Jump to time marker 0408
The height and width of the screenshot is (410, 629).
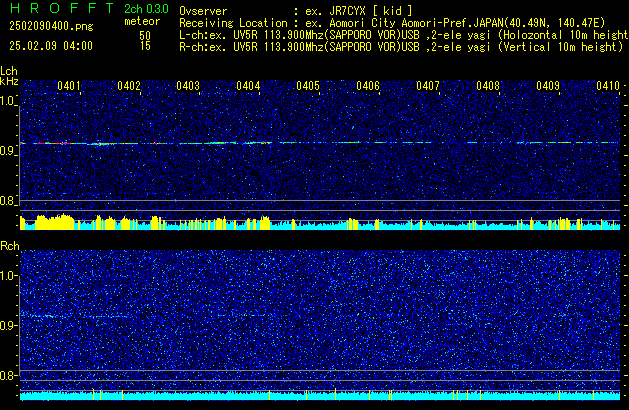coord(488,86)
